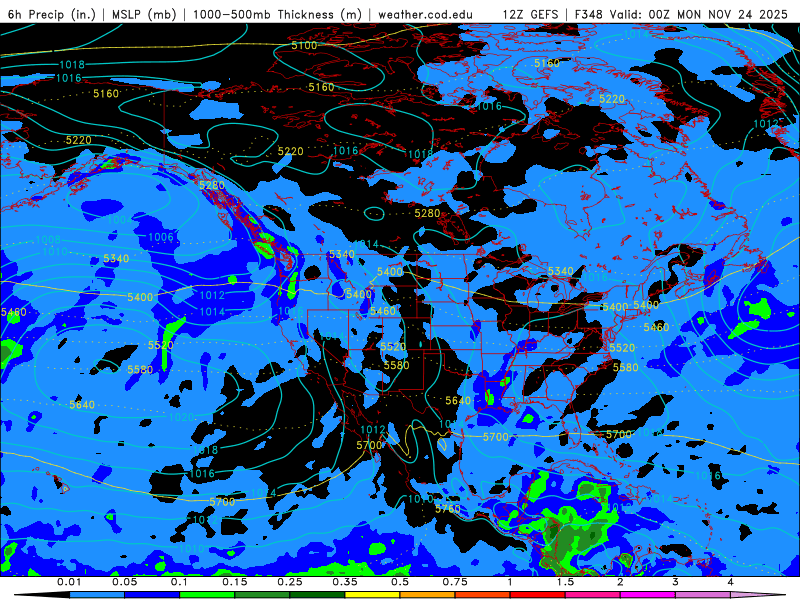
Task: Click the "5760" thickness contour label
Action: [x=448, y=509]
